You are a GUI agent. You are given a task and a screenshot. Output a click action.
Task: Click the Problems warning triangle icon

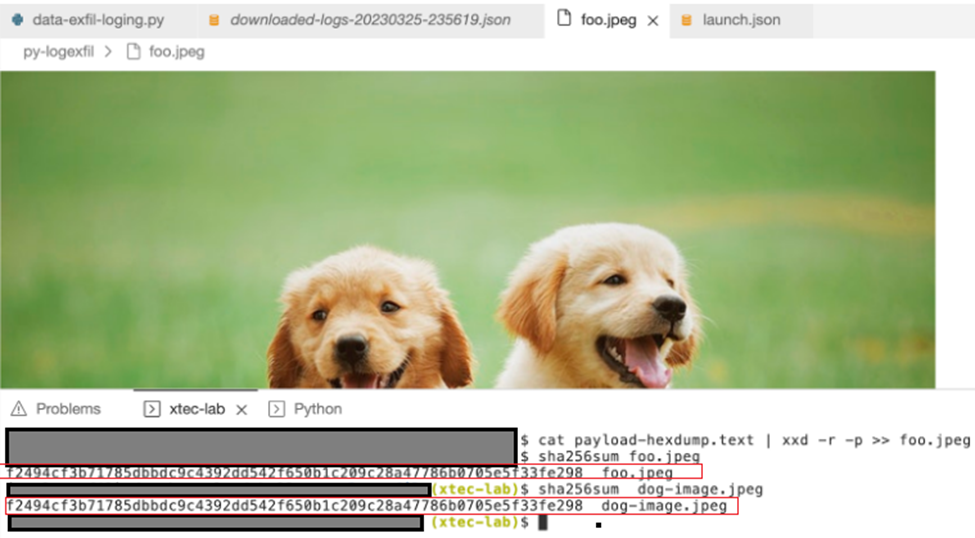[x=19, y=409]
